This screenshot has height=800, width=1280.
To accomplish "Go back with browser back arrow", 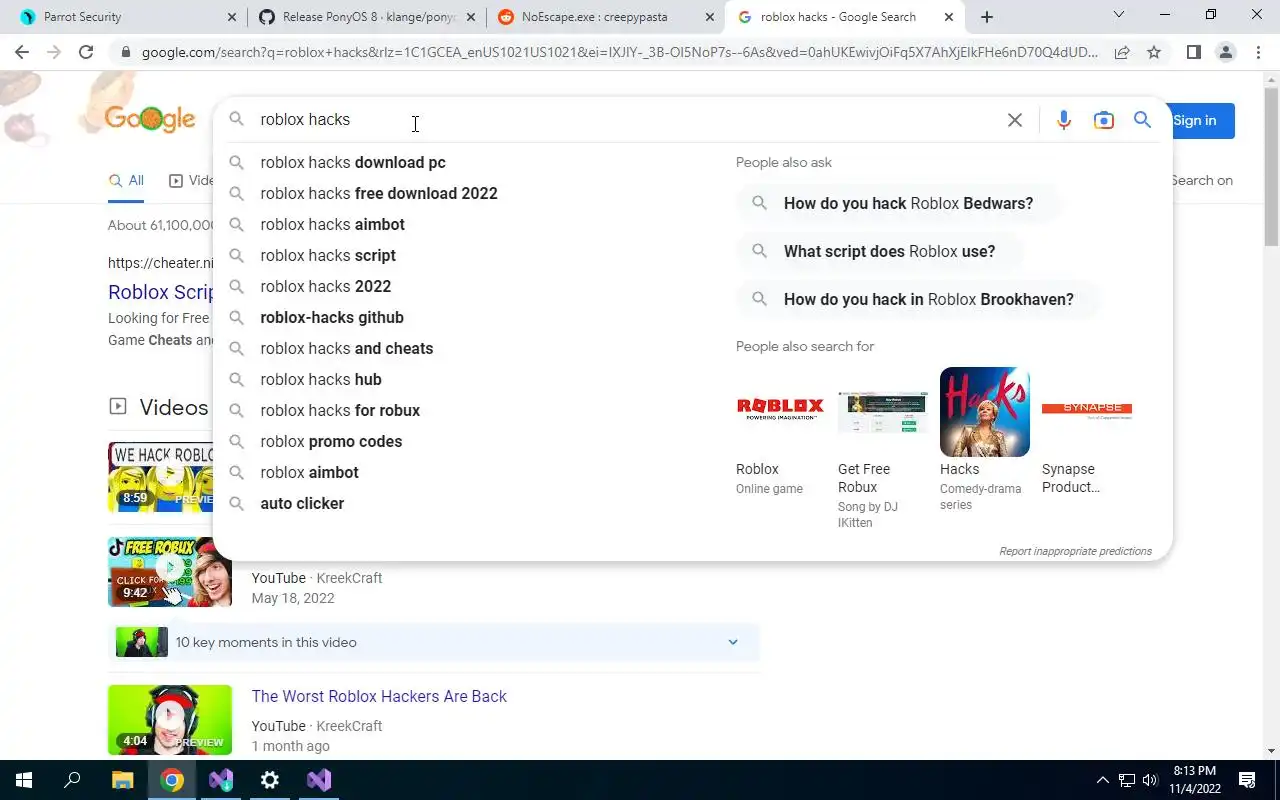I will pos(22,52).
